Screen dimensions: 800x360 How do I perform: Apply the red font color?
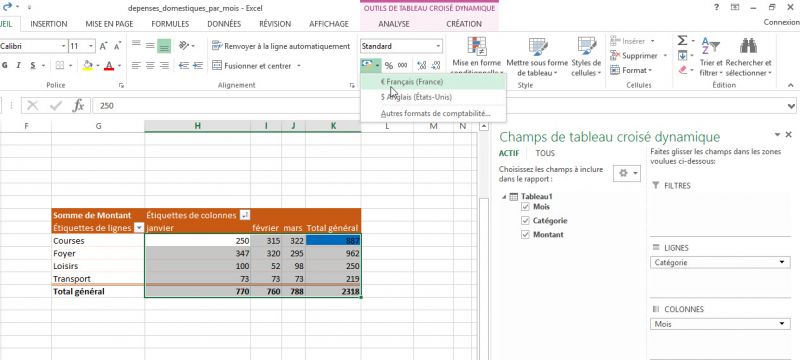pyautogui.click(x=109, y=65)
